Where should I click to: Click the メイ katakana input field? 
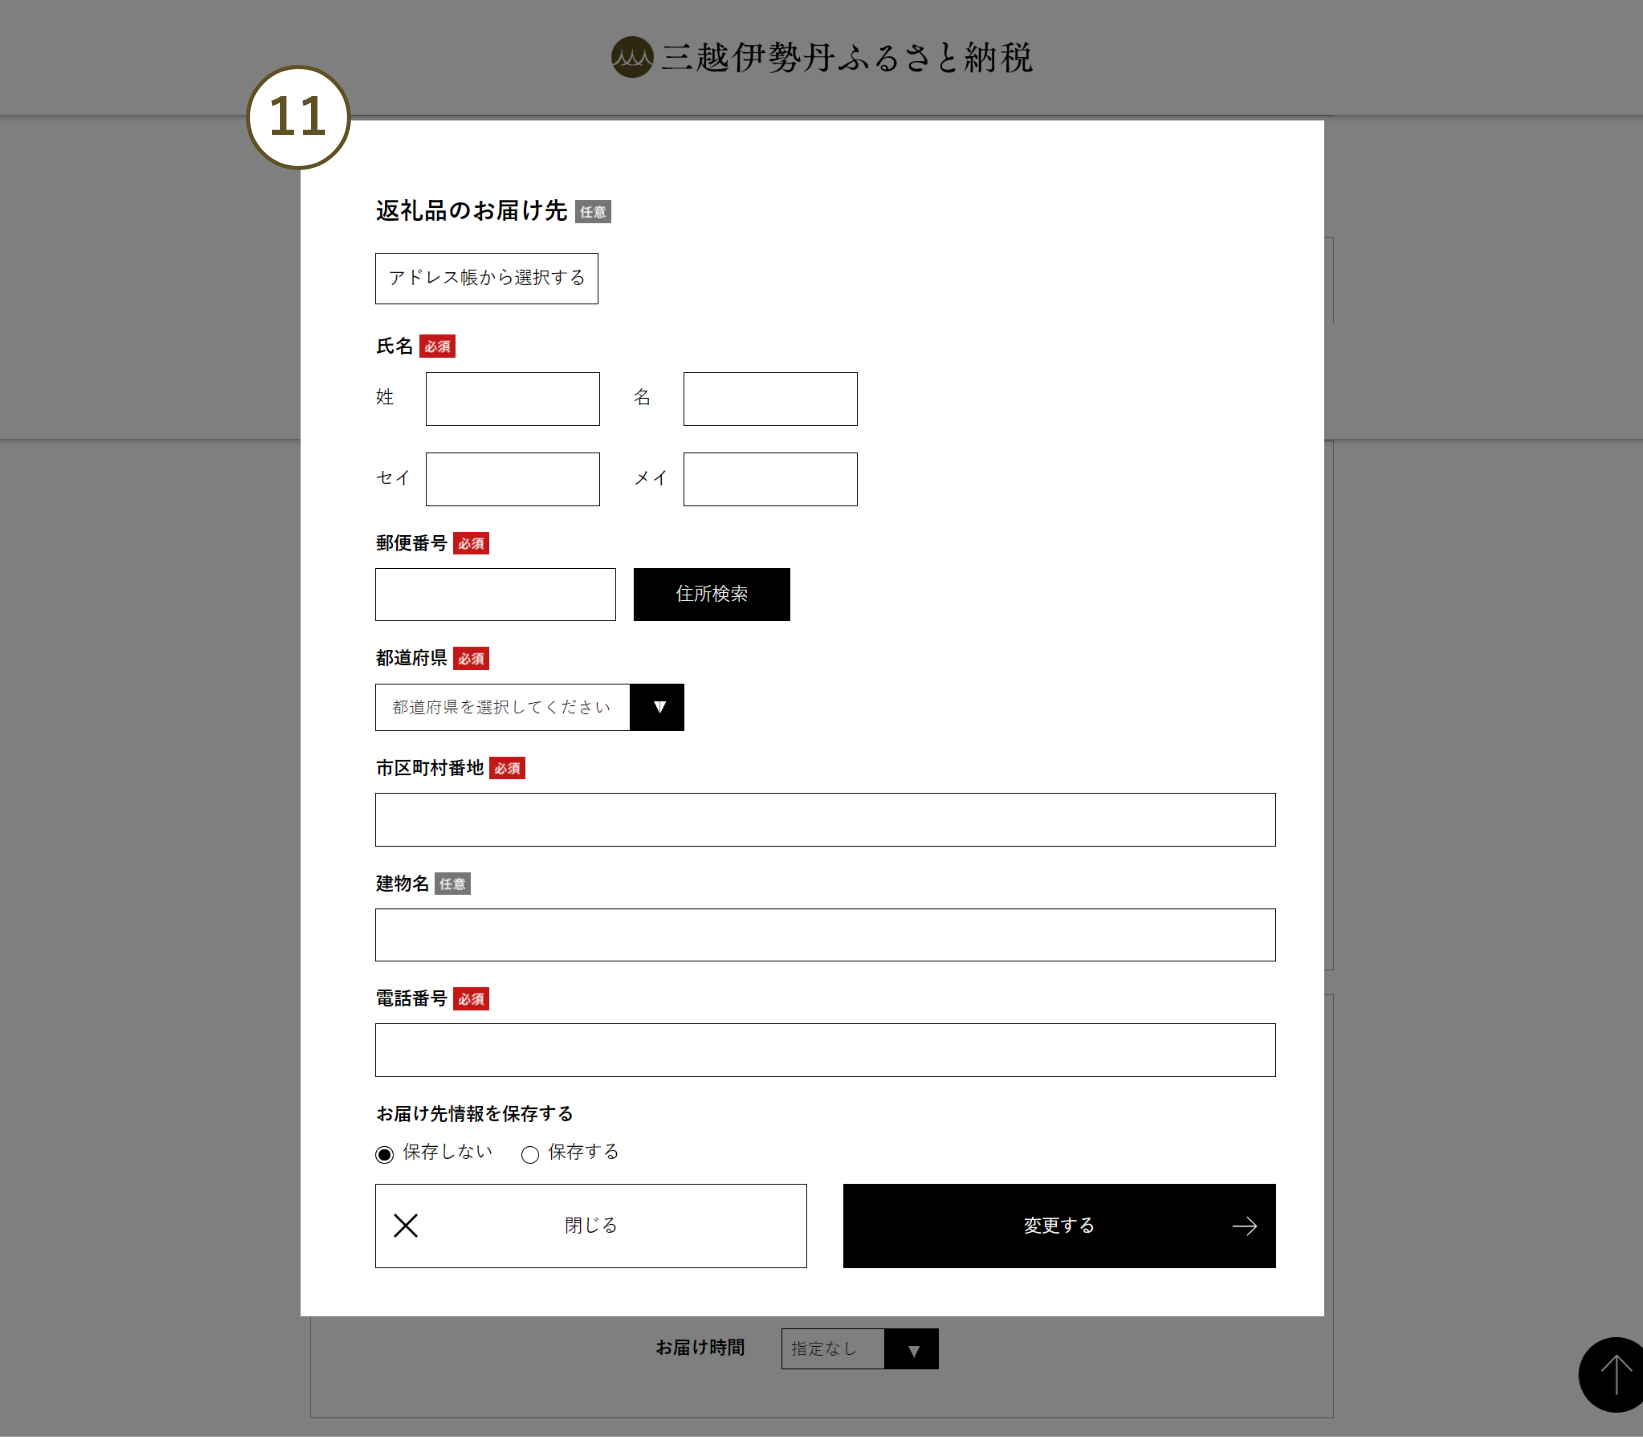tap(770, 479)
